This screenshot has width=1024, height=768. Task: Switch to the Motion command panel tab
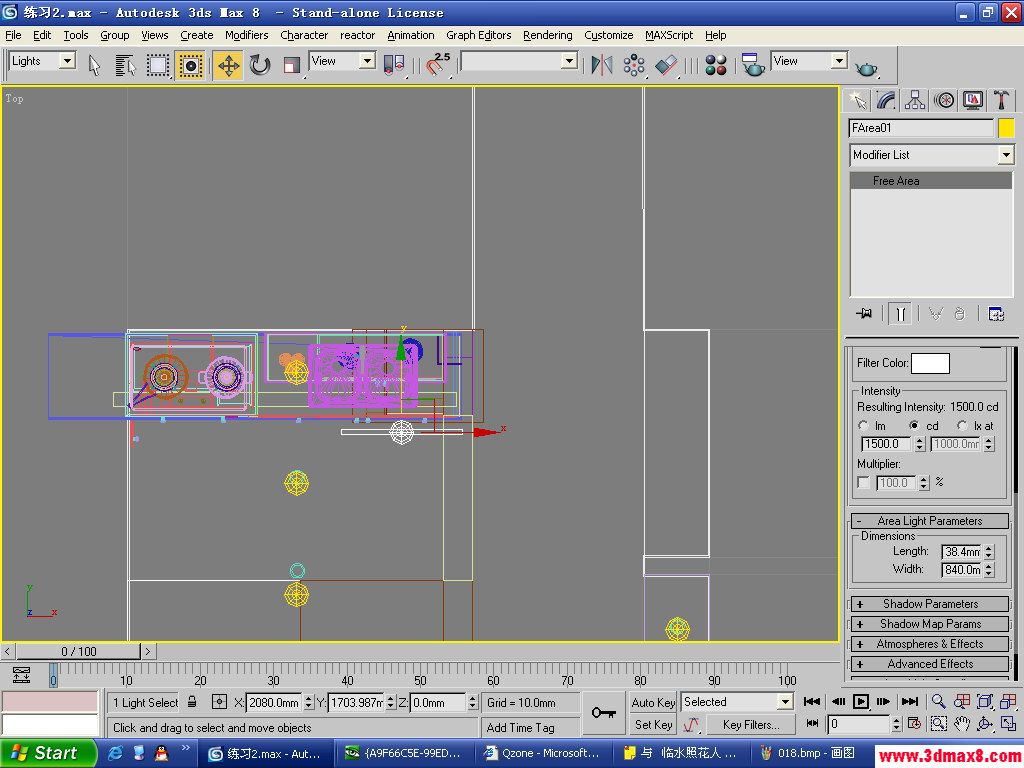pos(944,100)
